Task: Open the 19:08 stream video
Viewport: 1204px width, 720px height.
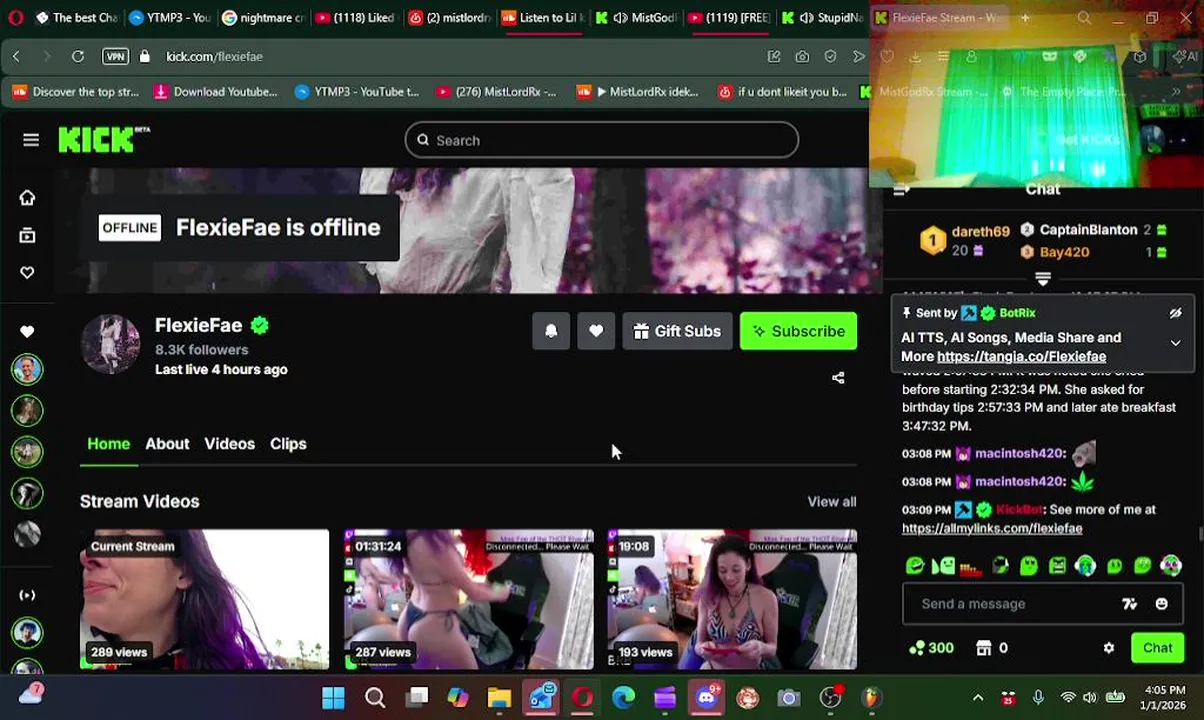Action: point(732,599)
